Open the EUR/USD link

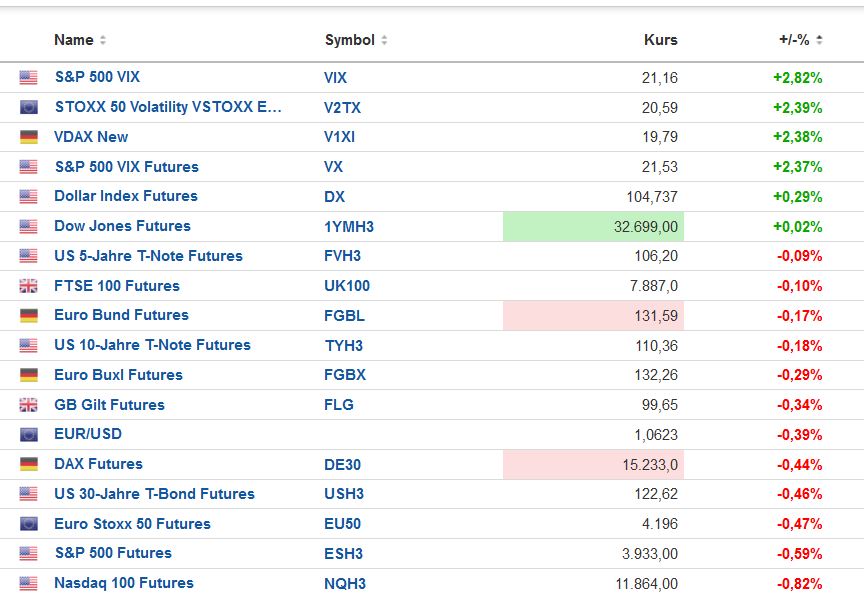tap(88, 434)
